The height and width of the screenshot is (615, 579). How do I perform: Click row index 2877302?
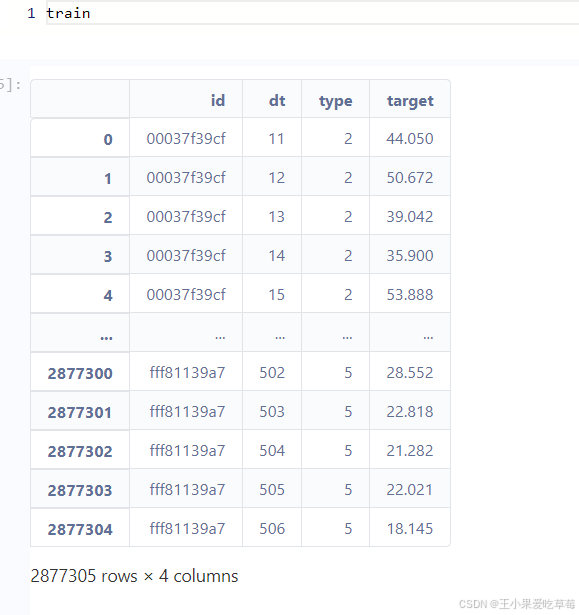tap(80, 451)
